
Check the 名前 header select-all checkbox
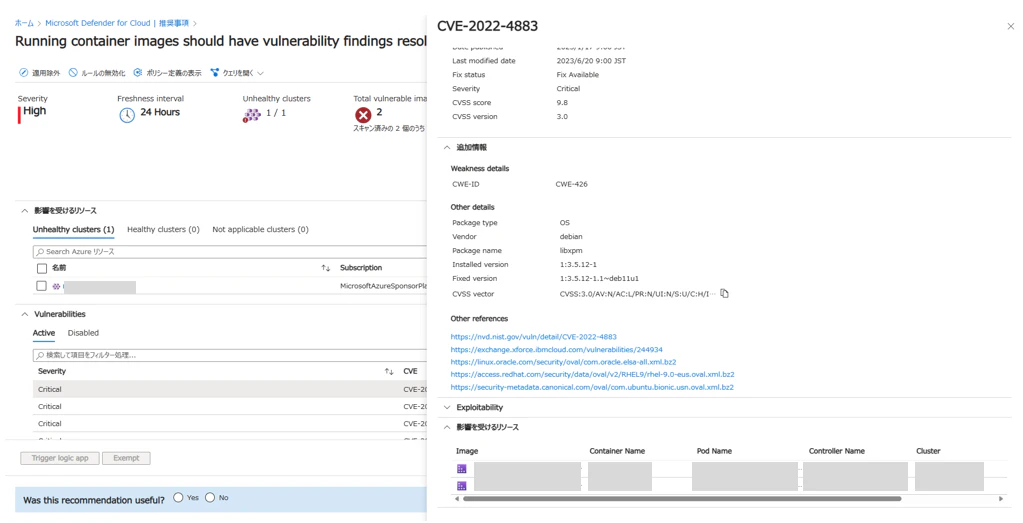[x=42, y=268]
